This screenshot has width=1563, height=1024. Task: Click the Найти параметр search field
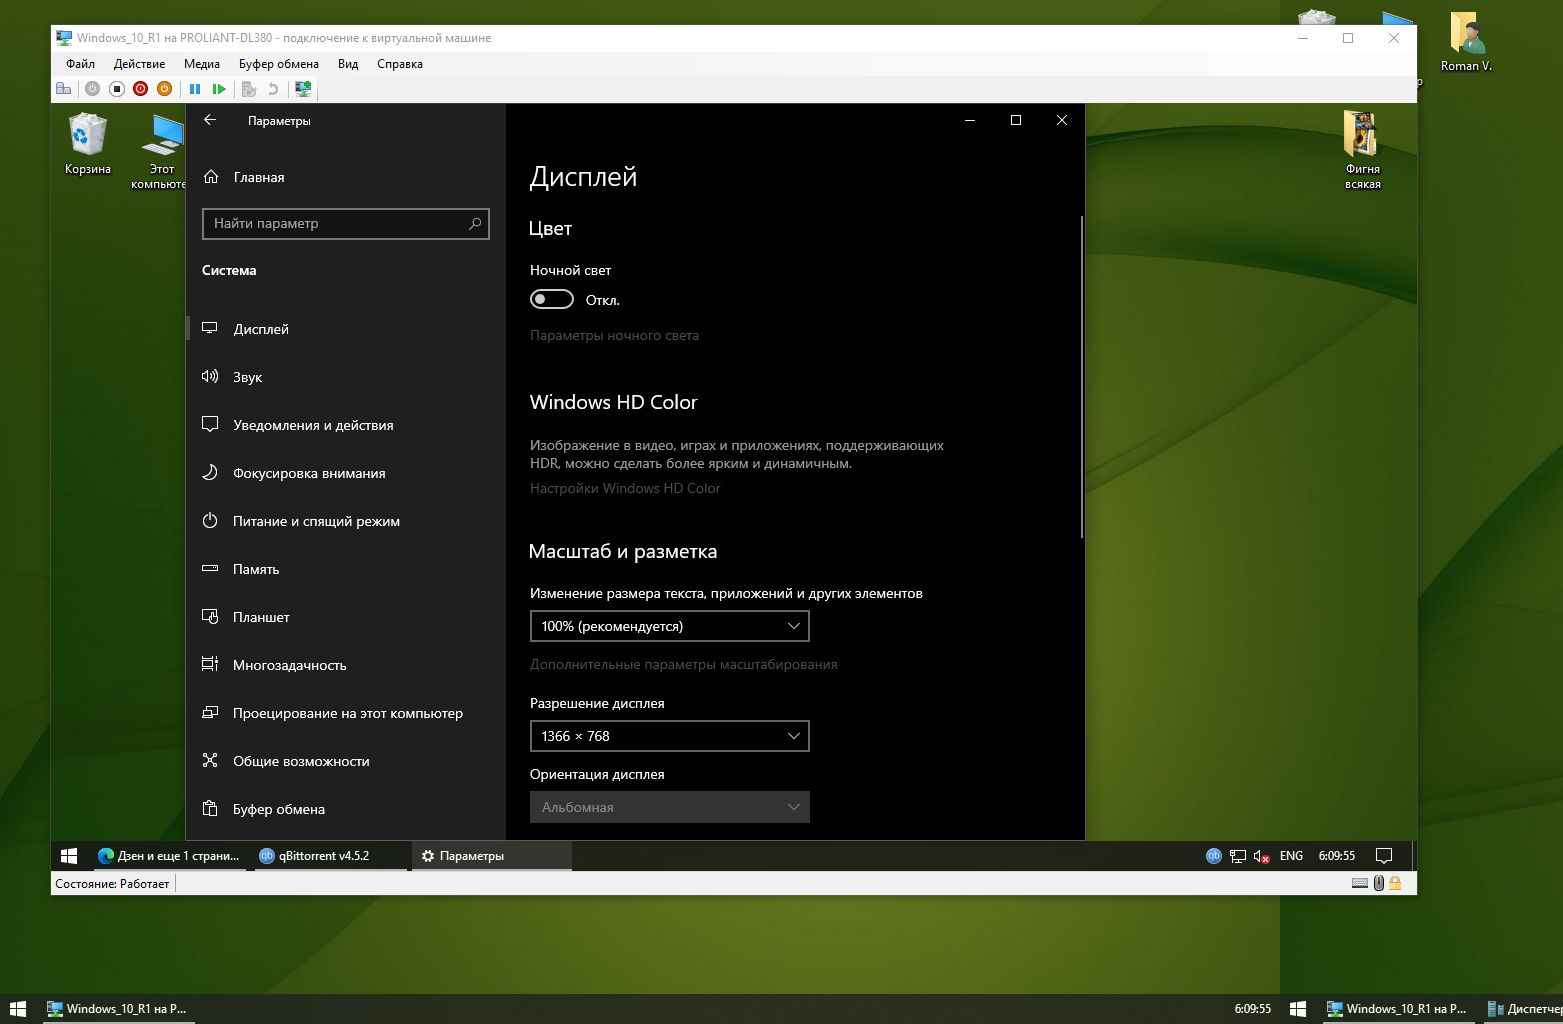point(335,223)
